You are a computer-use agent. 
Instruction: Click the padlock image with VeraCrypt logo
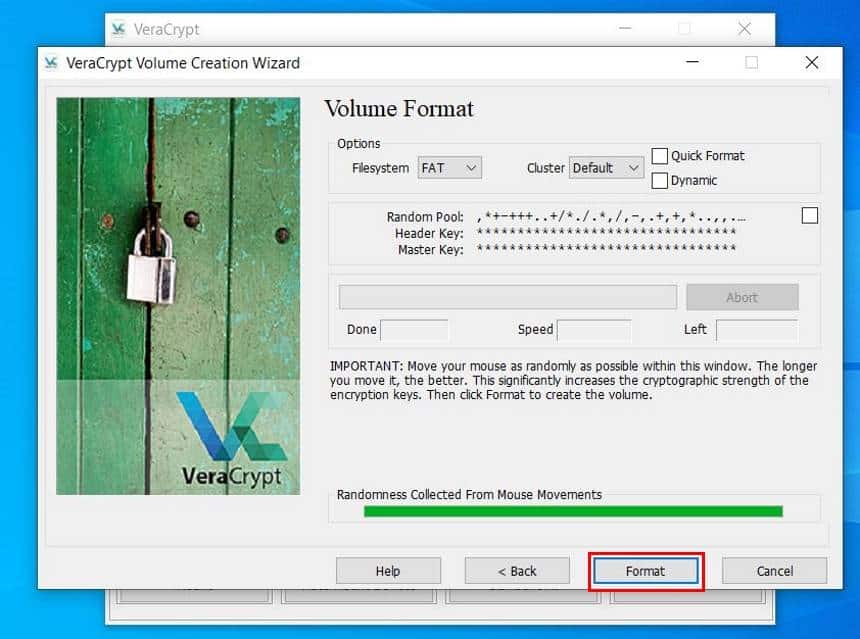click(178, 296)
